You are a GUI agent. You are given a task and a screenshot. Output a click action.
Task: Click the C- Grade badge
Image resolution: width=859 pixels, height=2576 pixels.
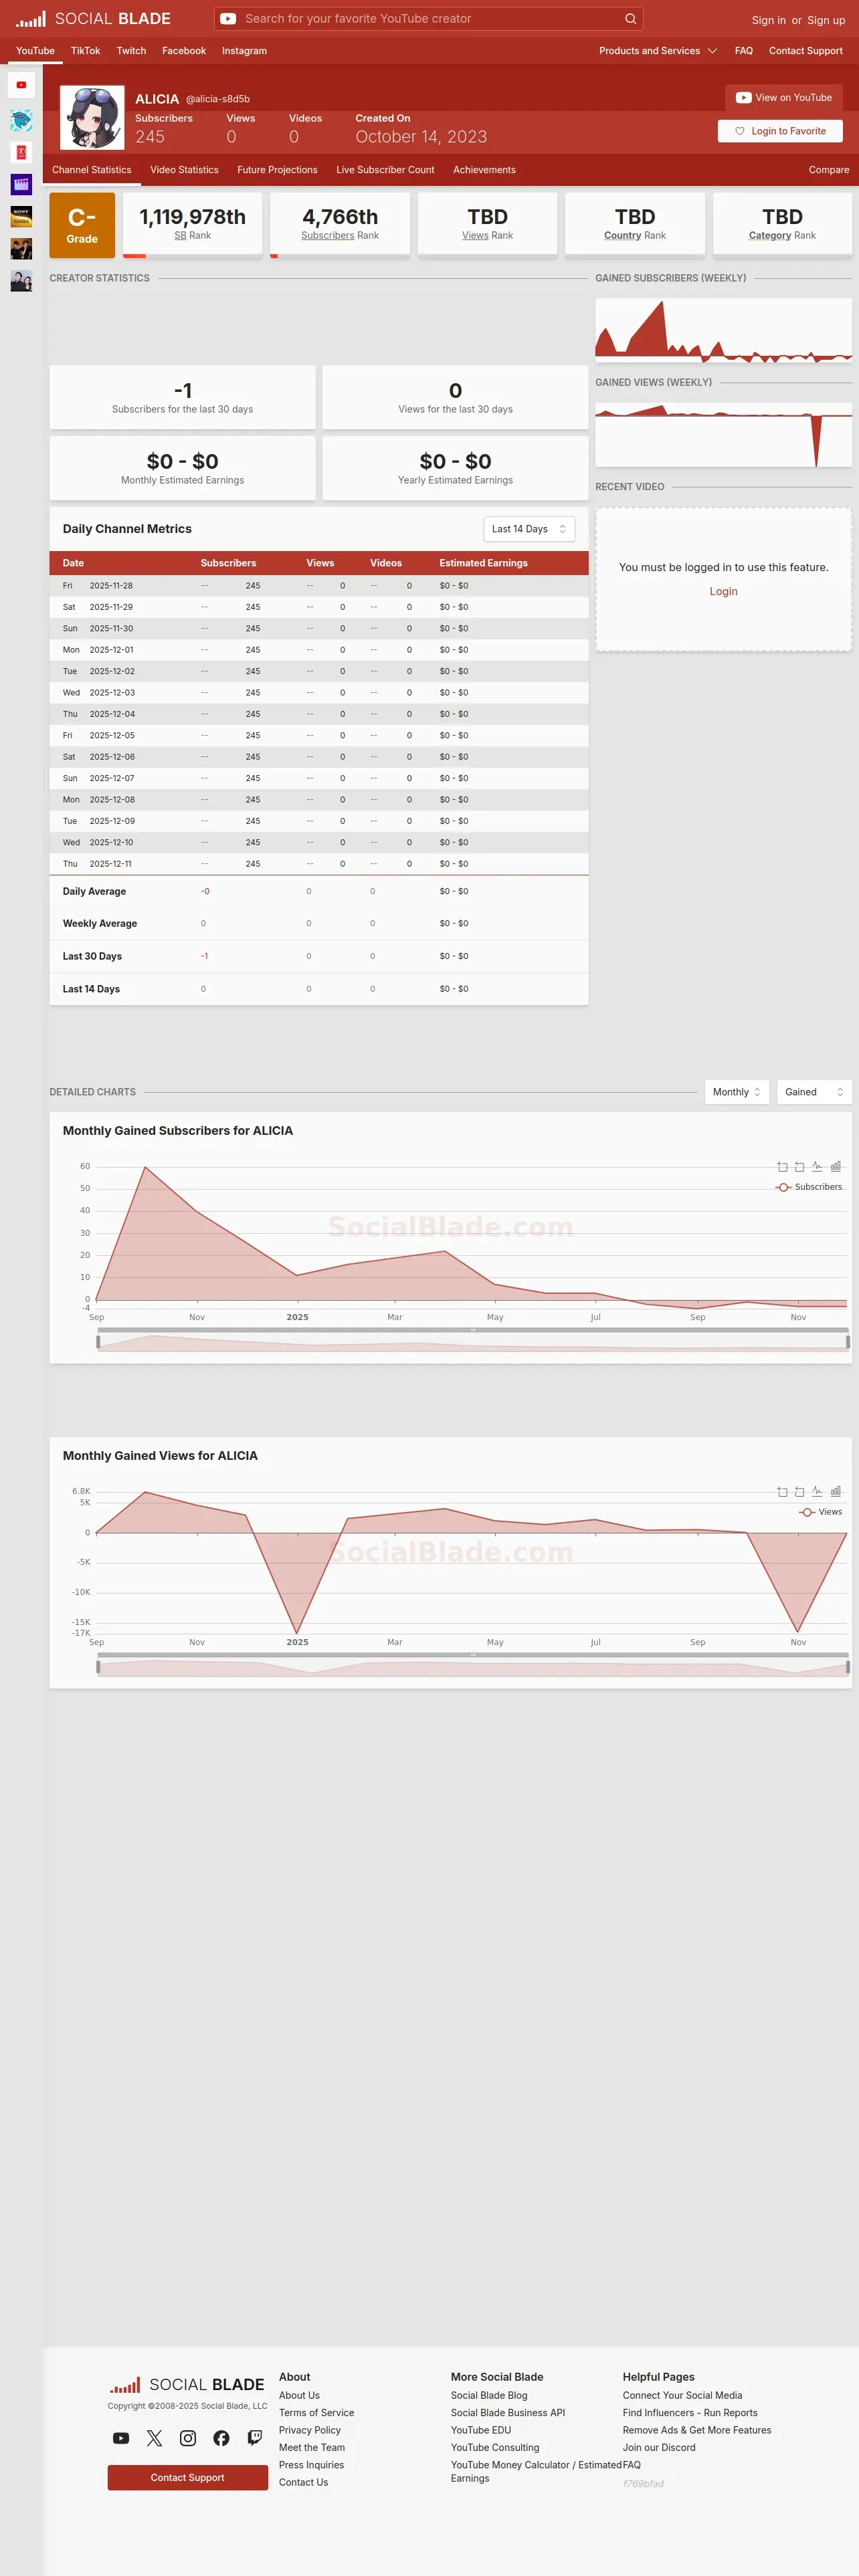(x=82, y=225)
